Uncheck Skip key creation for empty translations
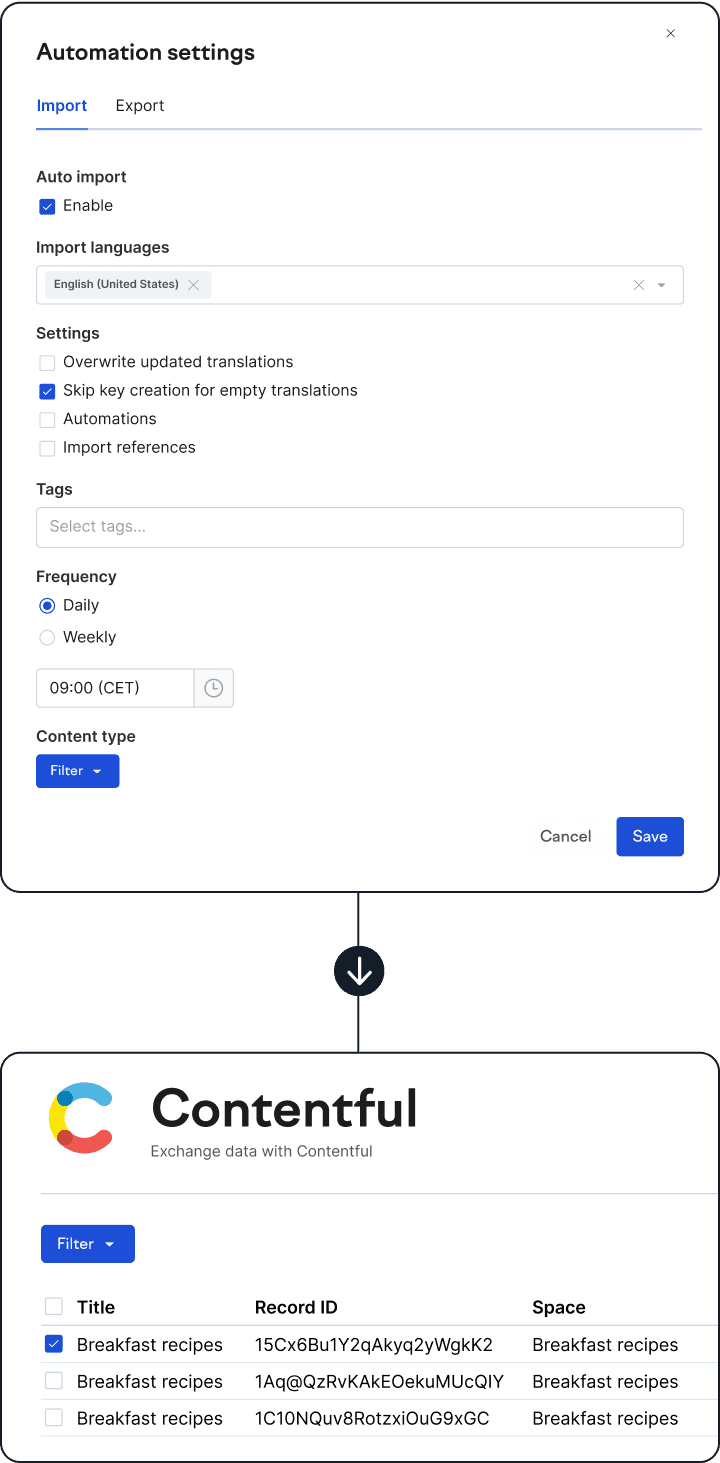Image resolution: width=720 pixels, height=1463 pixels. tap(47, 391)
